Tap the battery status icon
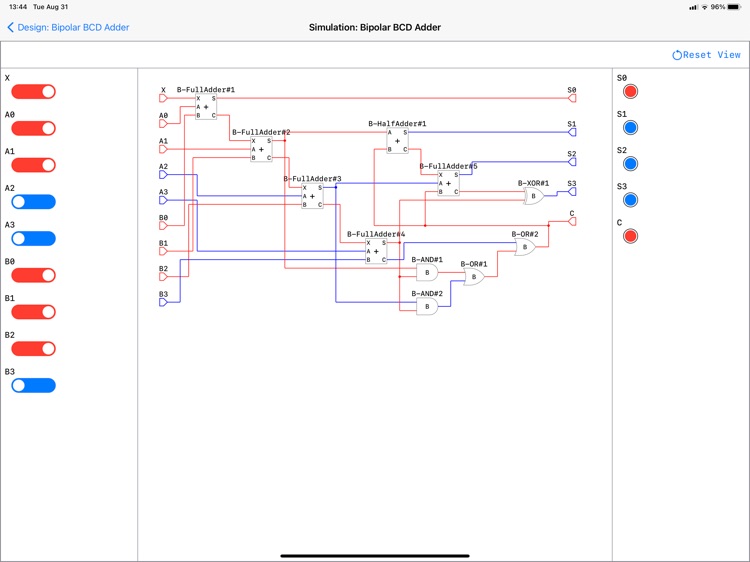The width and height of the screenshot is (750, 562). coord(735,7)
